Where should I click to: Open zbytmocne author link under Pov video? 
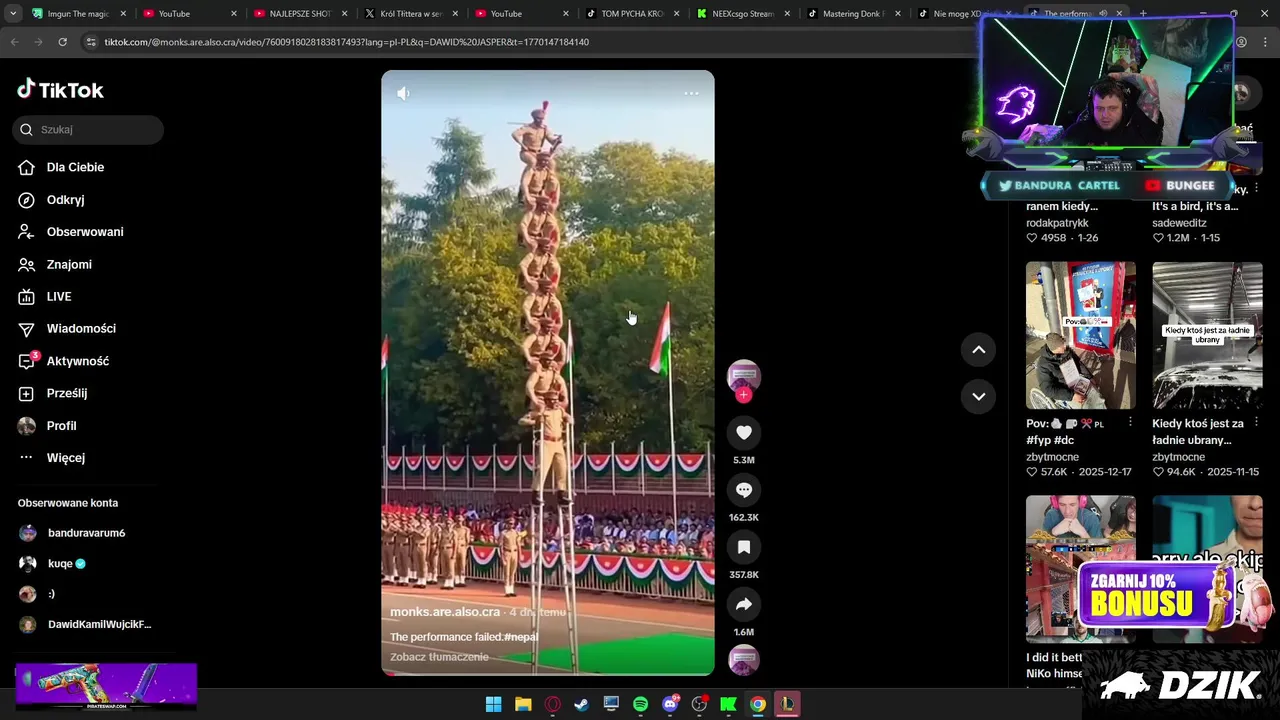[x=1053, y=457]
